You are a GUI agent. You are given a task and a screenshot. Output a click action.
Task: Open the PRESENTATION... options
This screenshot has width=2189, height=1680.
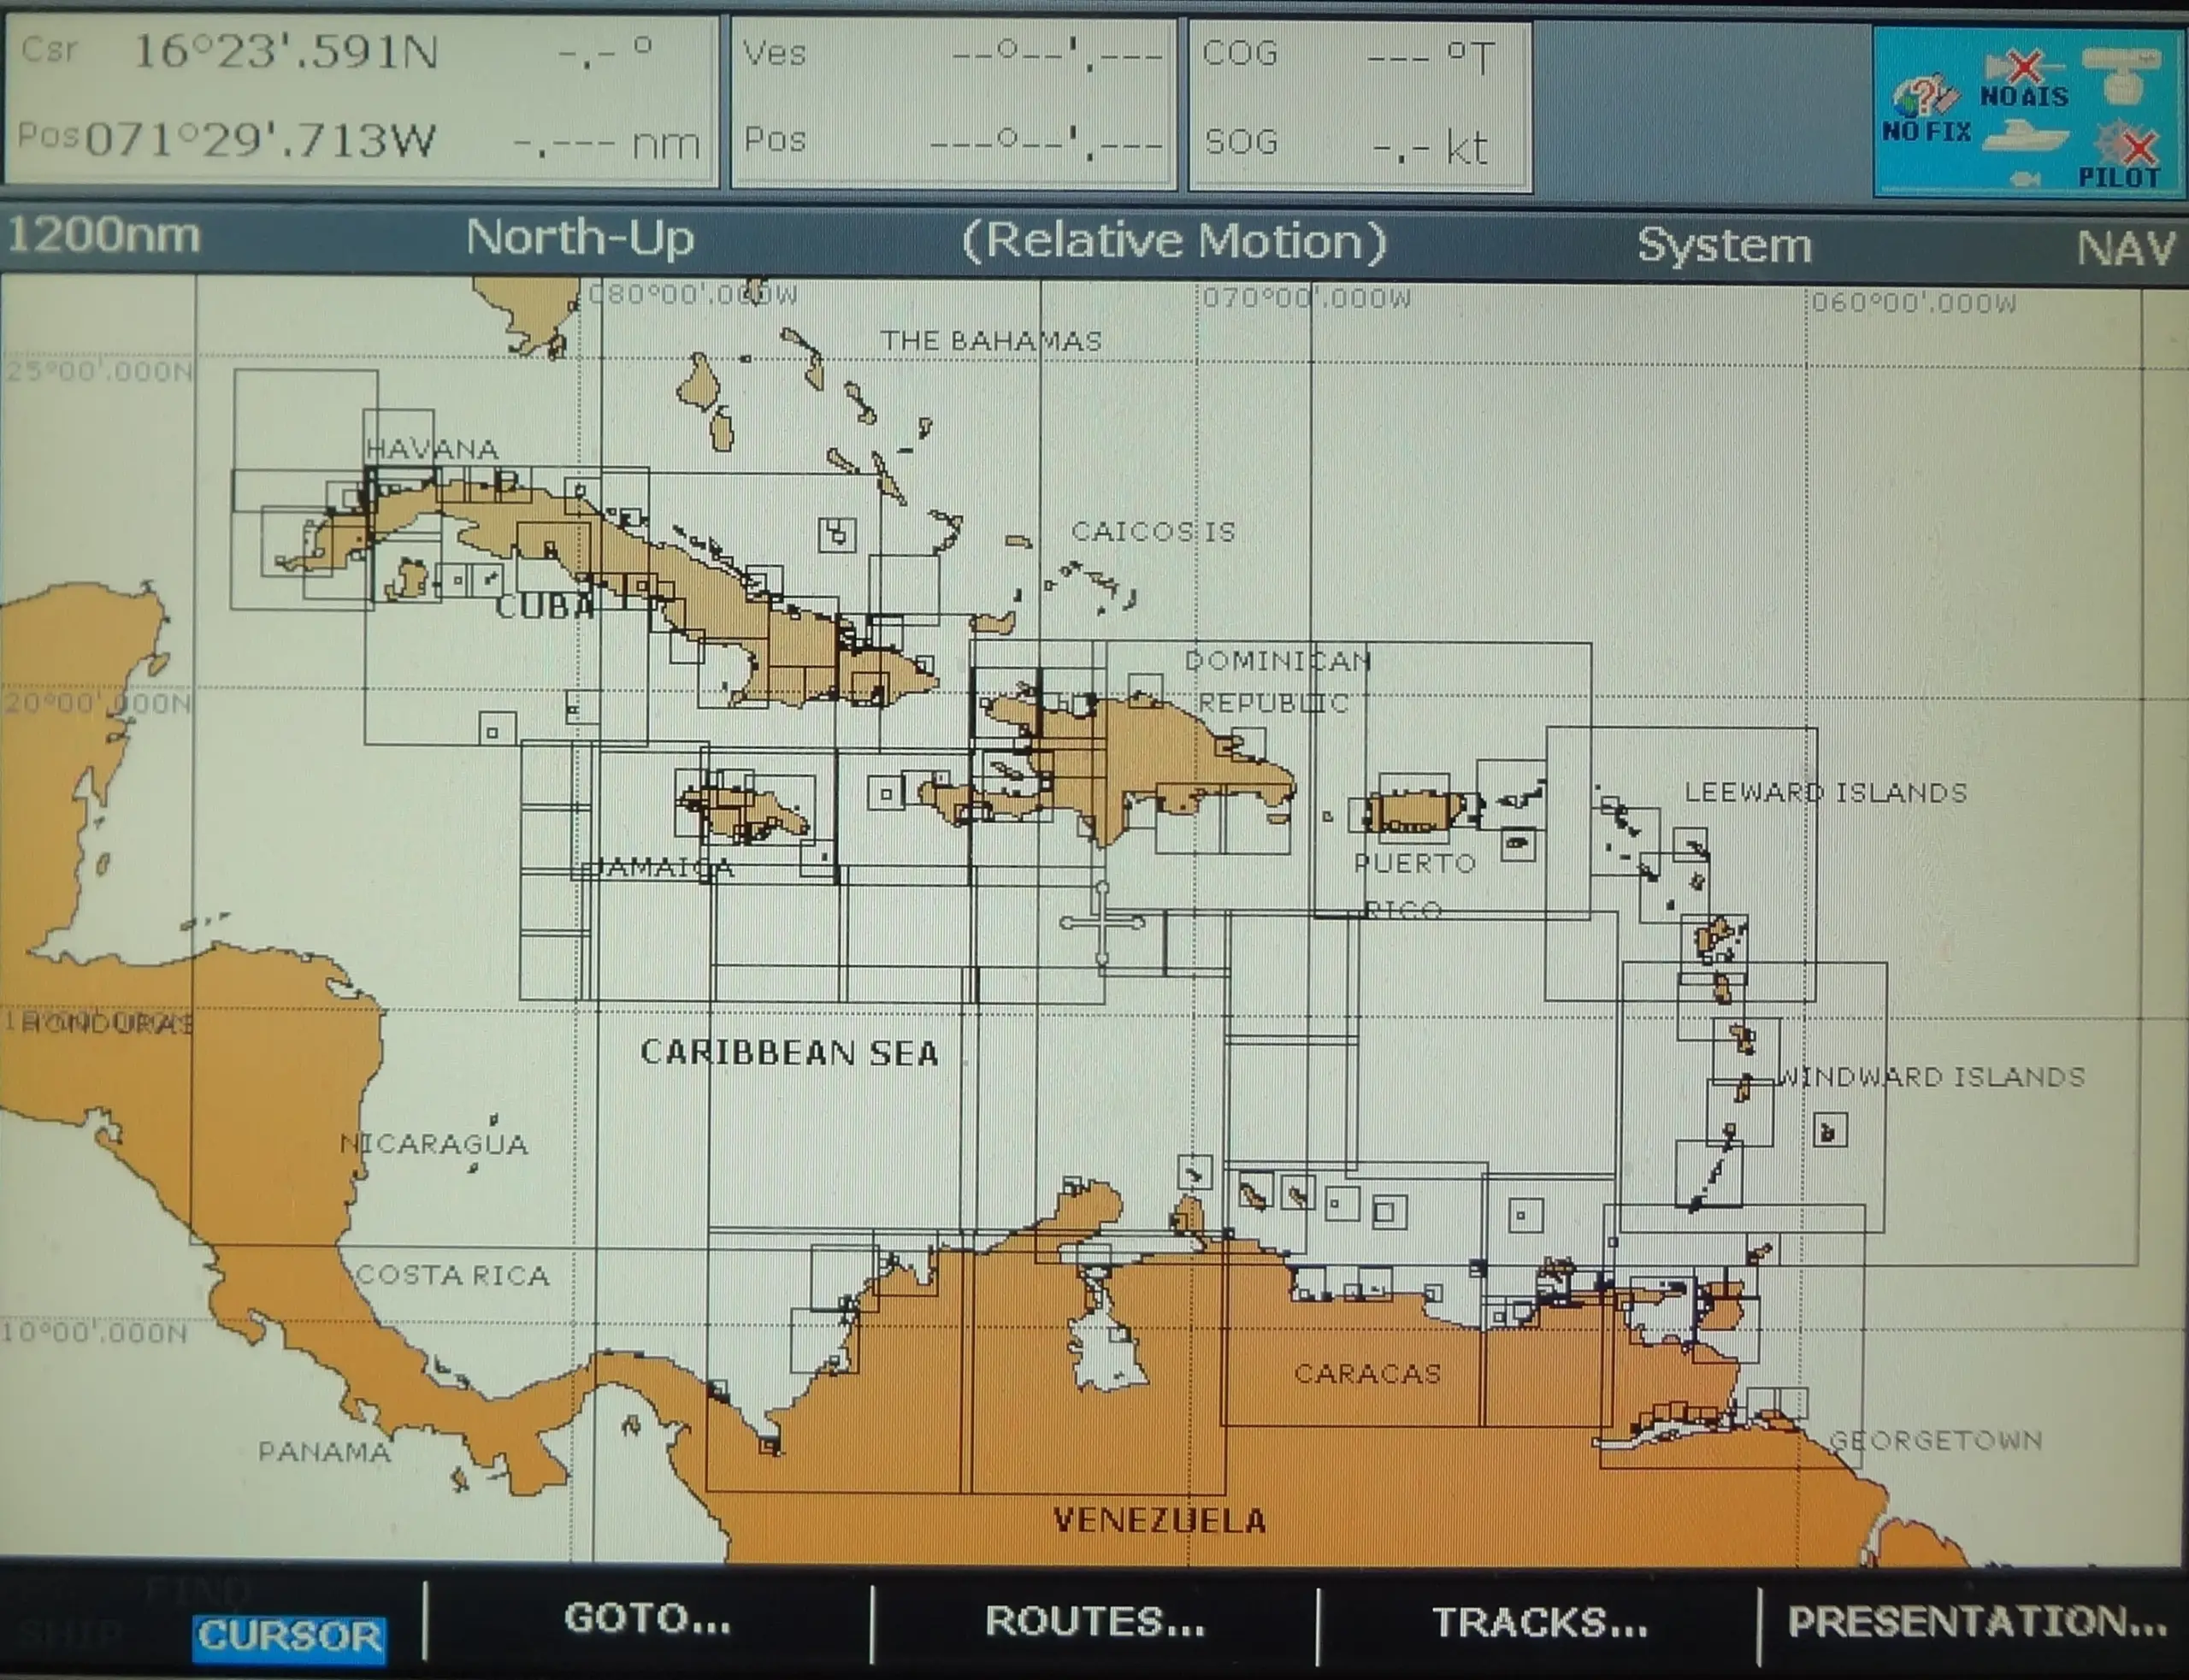click(x=1983, y=1619)
